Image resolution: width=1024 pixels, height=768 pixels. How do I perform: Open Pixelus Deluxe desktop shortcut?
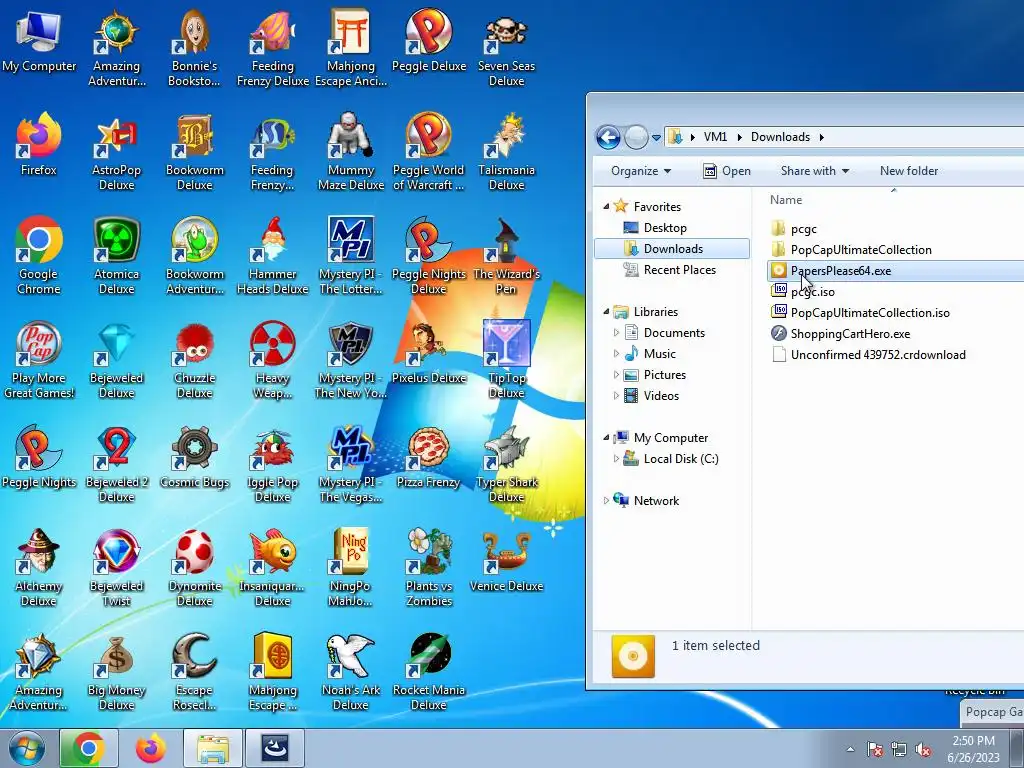tap(429, 353)
